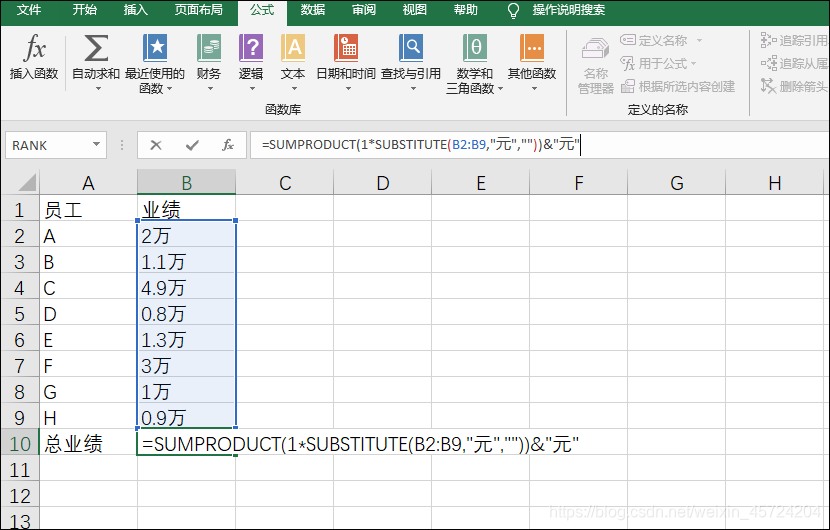This screenshot has height=530, width=830.
Task: Click cell B2 containing 2万
Action: coord(186,236)
